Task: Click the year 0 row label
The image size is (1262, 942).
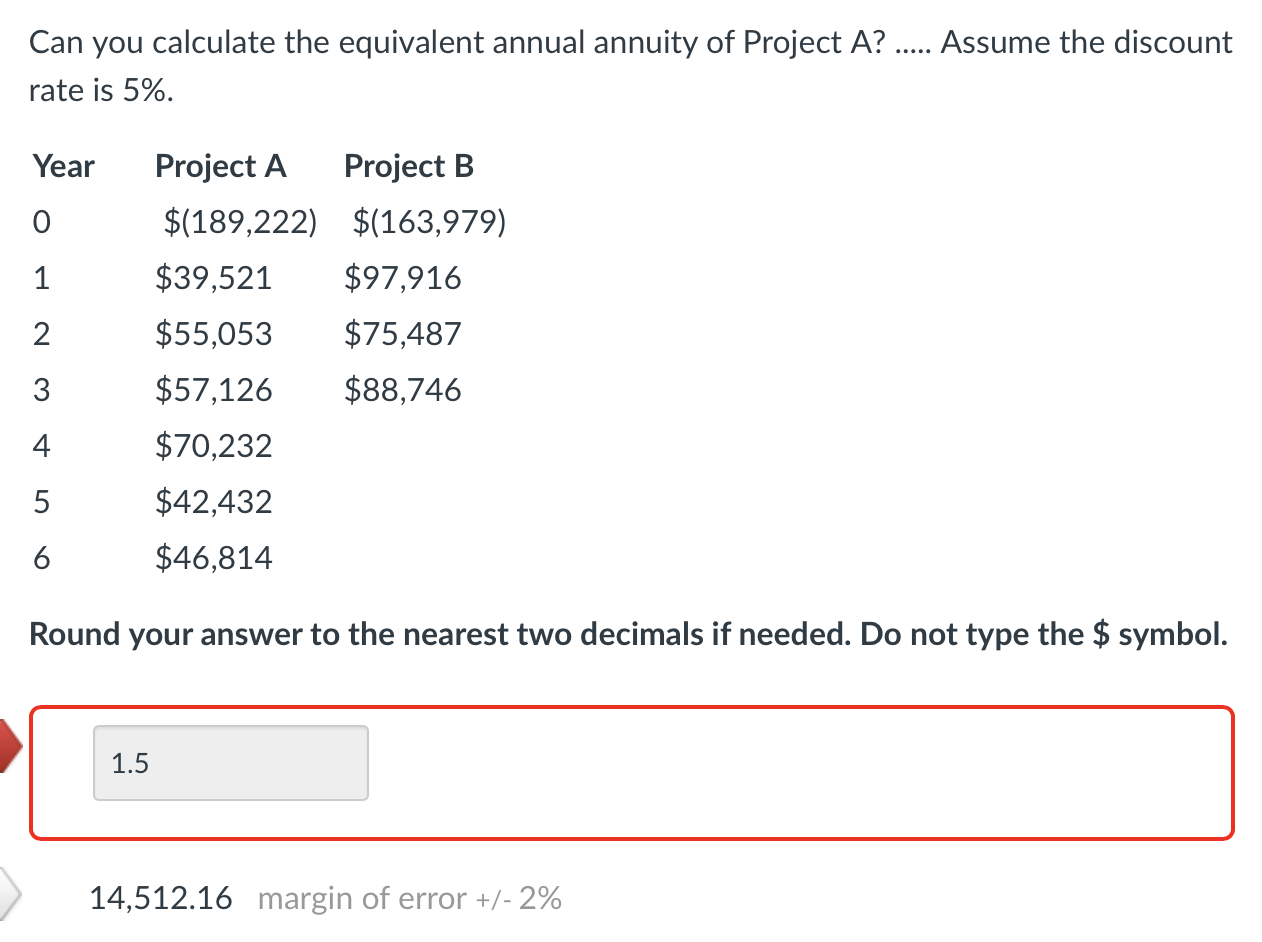Action: coord(41,222)
